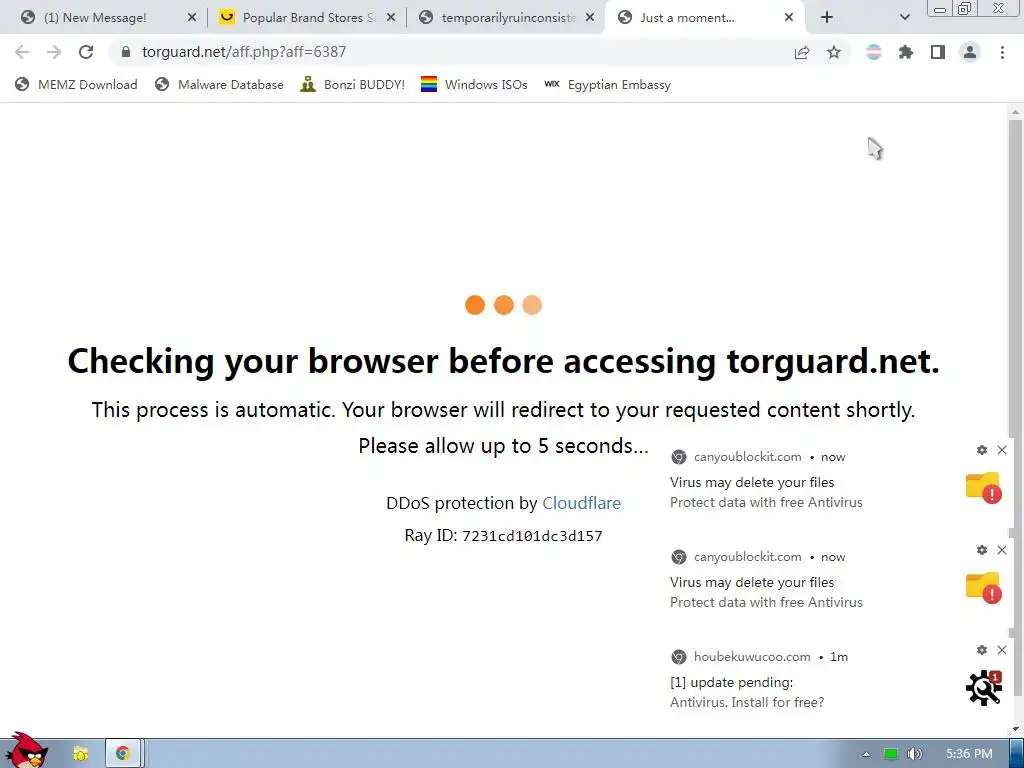Image resolution: width=1024 pixels, height=768 pixels.
Task: Open a new tab with plus button
Action: (827, 18)
